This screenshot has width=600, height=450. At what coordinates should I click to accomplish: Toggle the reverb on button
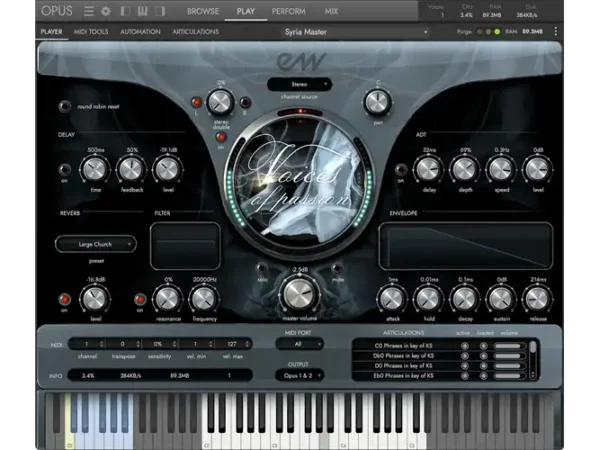pos(65,299)
